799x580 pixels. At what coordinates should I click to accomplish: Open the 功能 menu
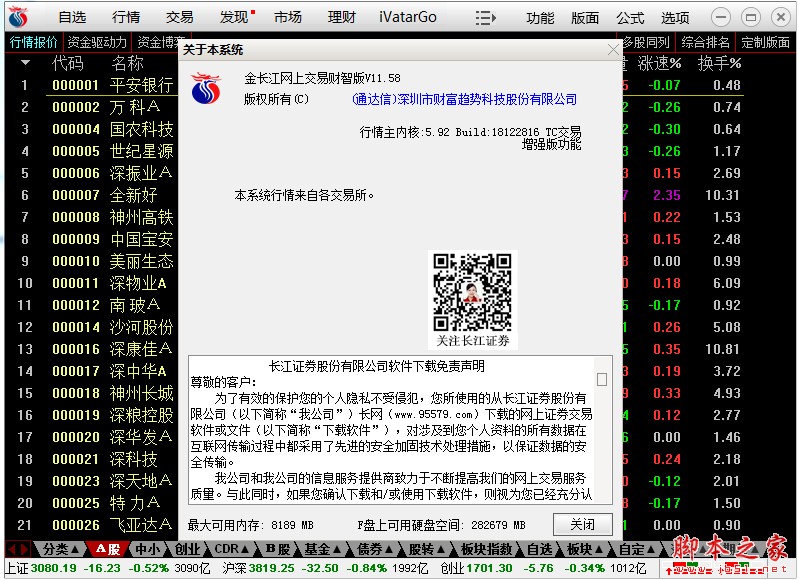click(540, 18)
